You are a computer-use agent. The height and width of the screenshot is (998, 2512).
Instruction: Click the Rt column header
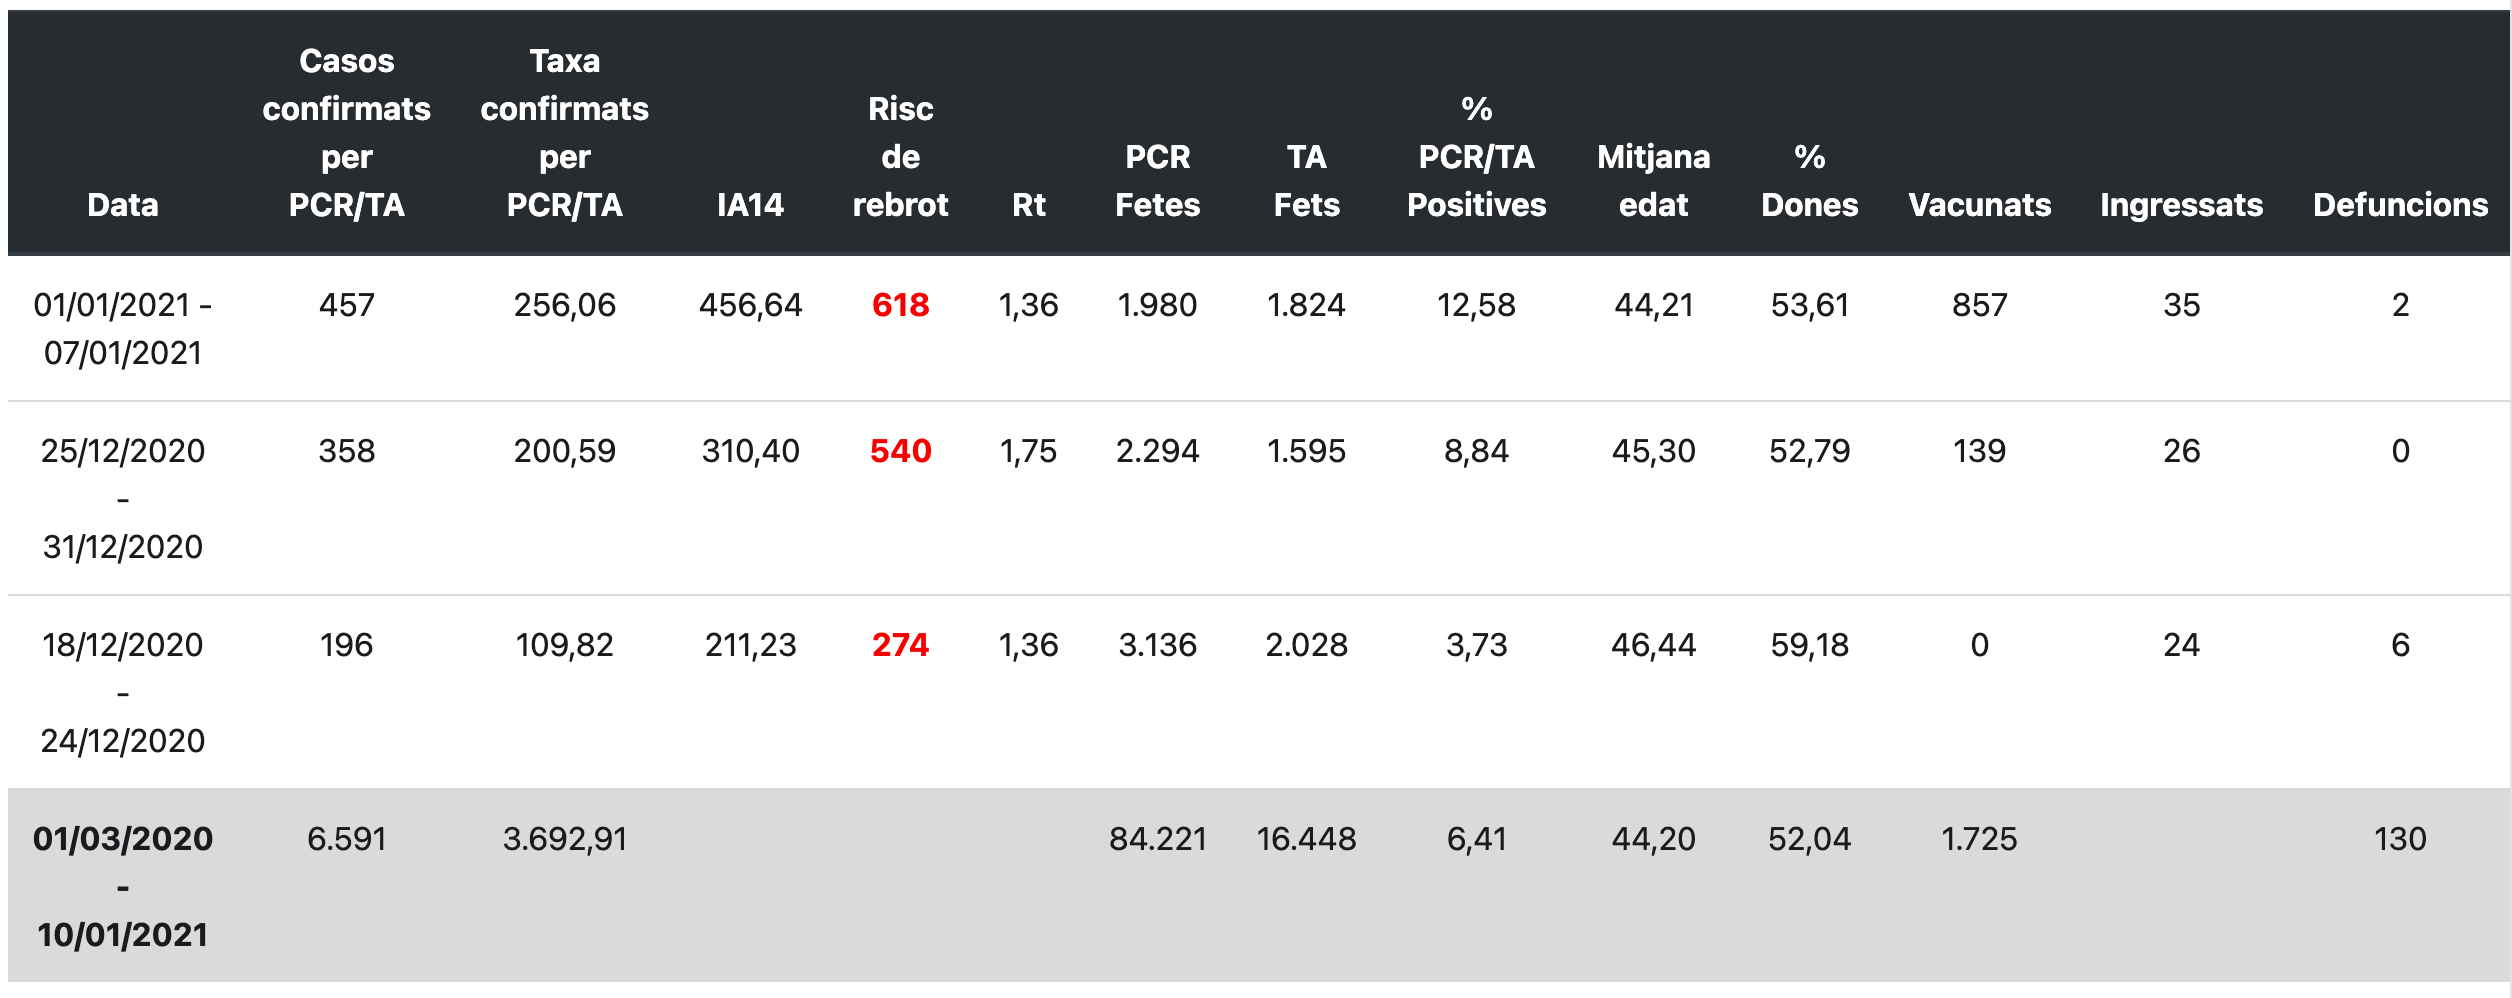[x=1028, y=205]
